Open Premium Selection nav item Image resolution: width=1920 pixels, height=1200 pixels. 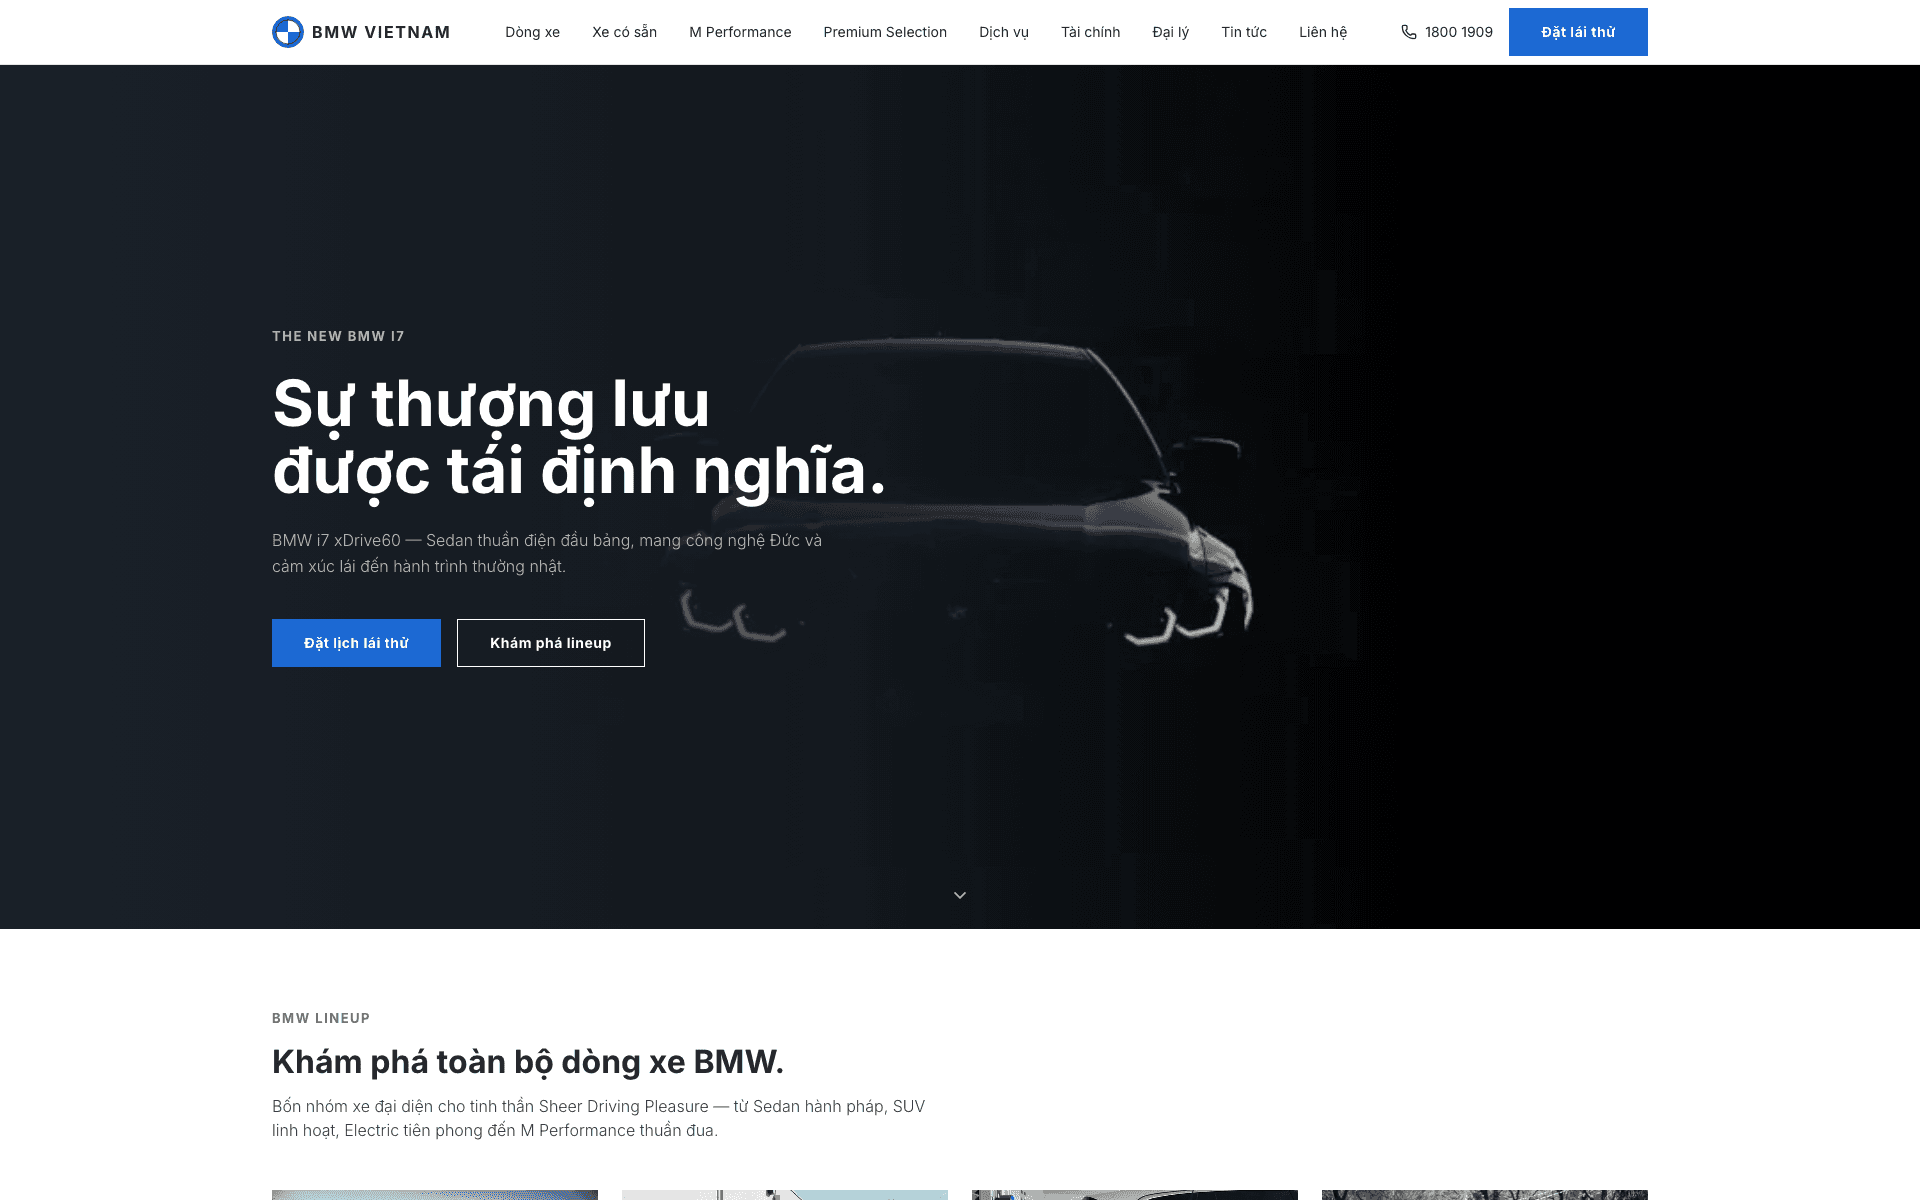(x=885, y=32)
